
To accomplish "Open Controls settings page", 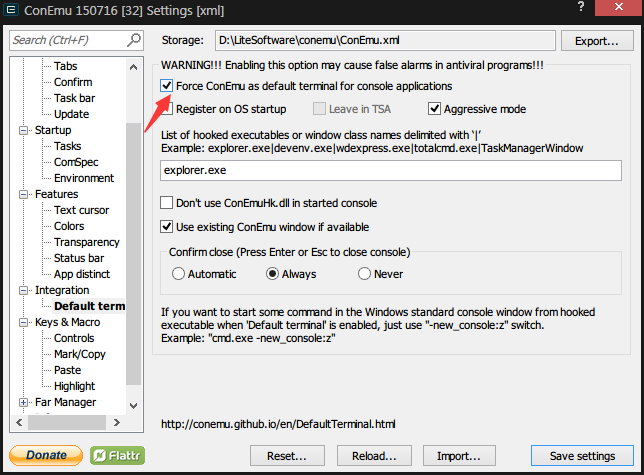I will [74, 338].
